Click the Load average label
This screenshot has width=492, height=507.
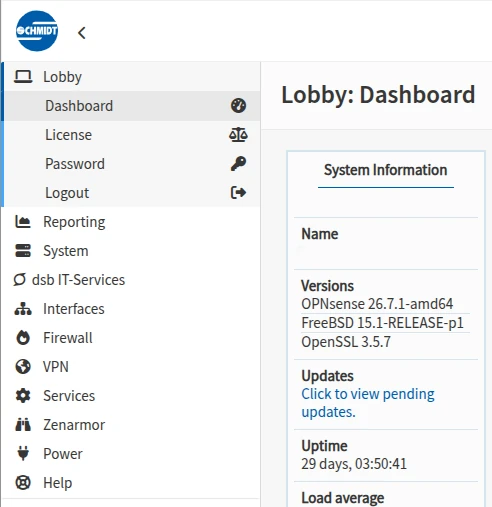coord(343,498)
